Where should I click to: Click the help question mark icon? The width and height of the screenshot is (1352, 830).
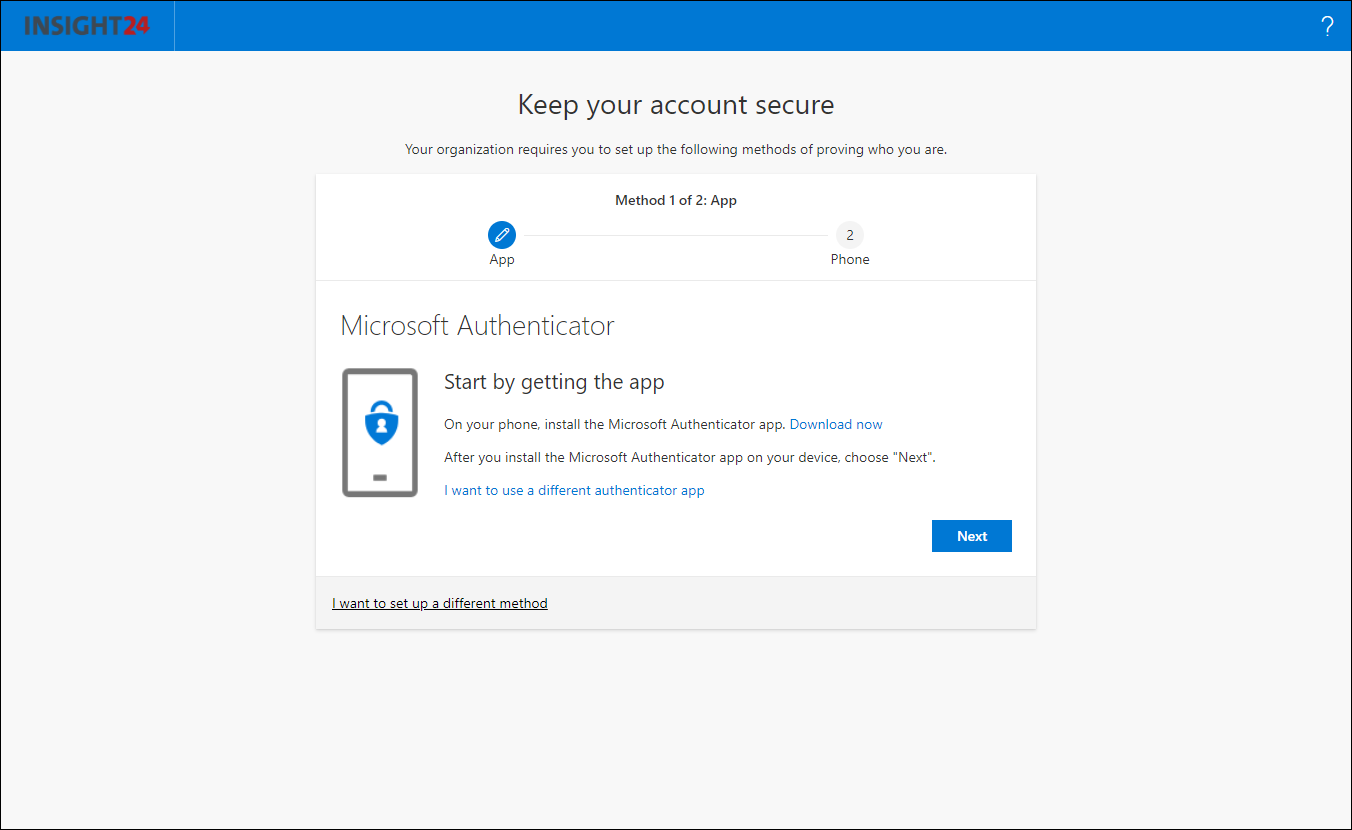pyautogui.click(x=1327, y=26)
